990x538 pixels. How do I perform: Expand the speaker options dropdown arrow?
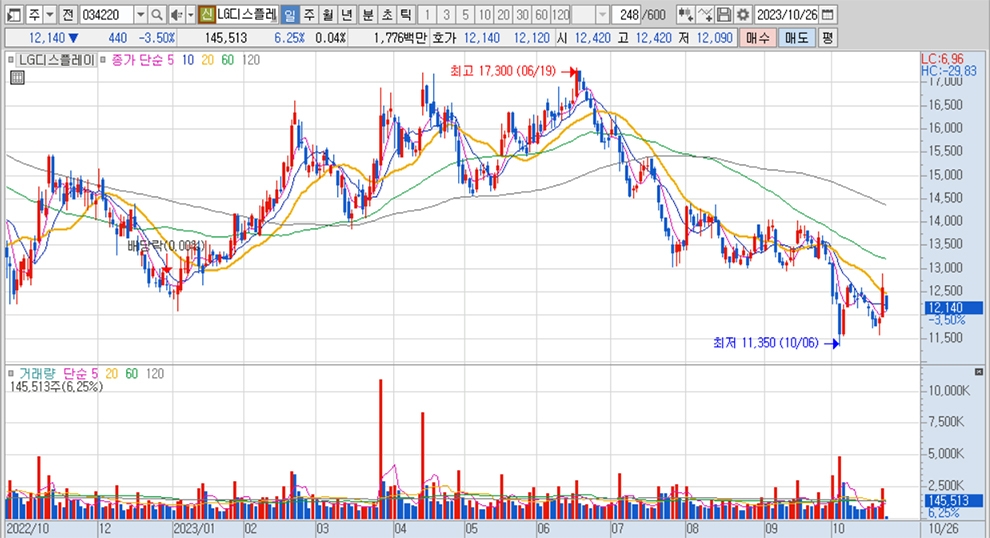(191, 14)
